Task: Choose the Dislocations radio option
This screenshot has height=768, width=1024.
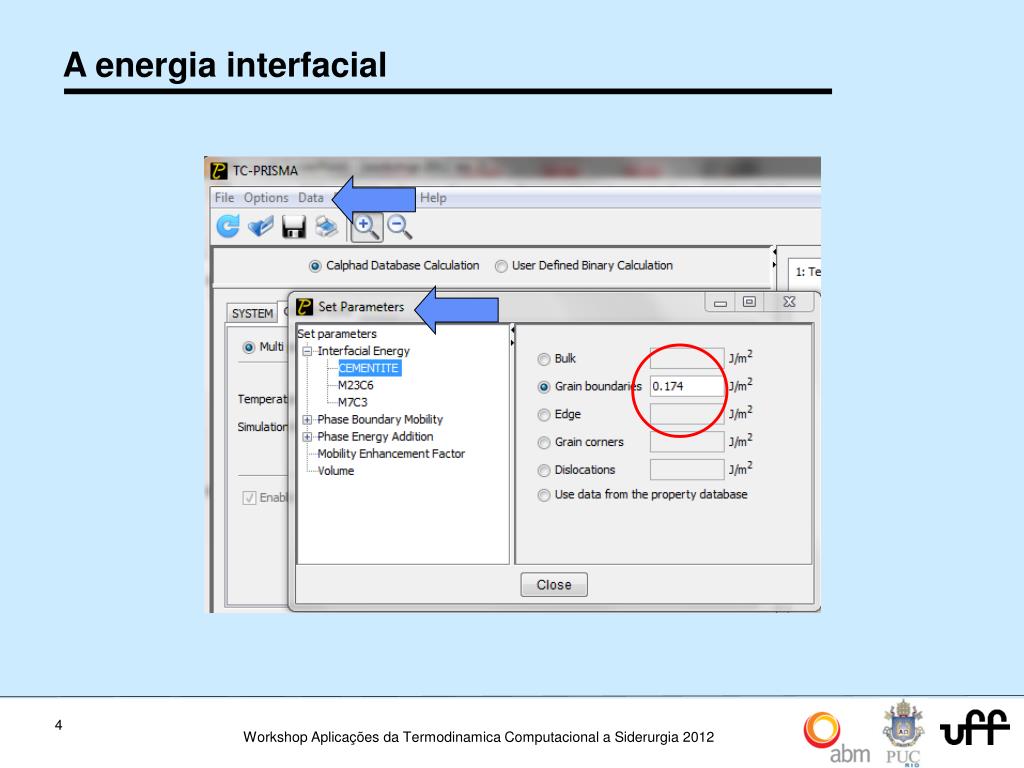Action: (543, 470)
